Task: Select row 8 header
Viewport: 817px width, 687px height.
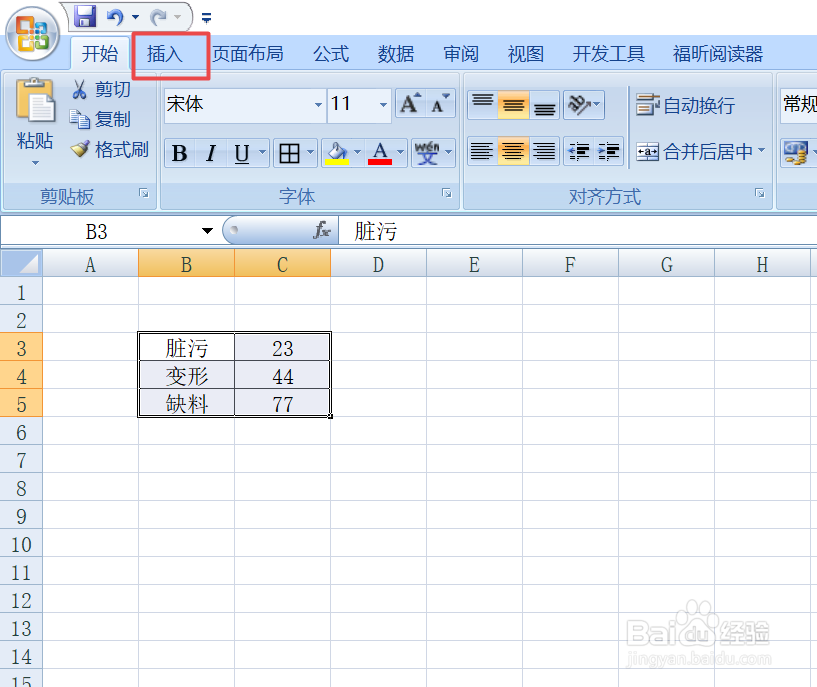Action: [21, 489]
